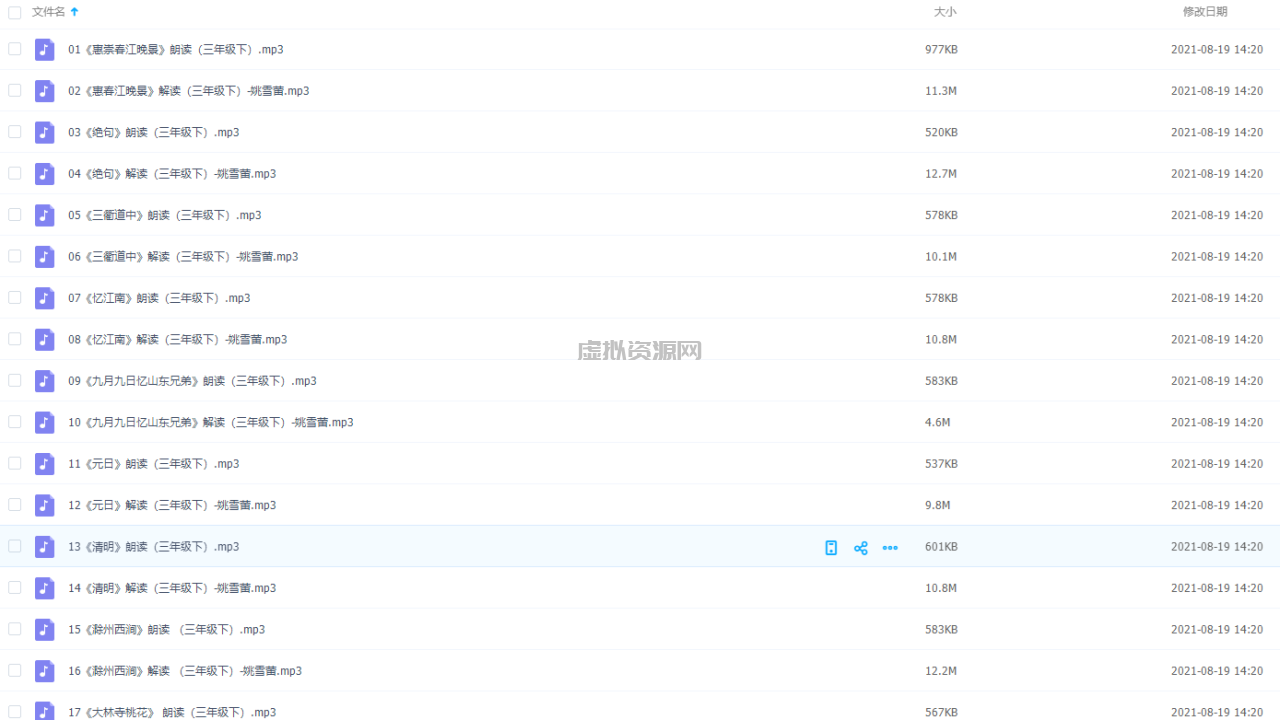
Task: Check the box for 02《惠春江晚景》解读
Action: pyautogui.click(x=14, y=90)
